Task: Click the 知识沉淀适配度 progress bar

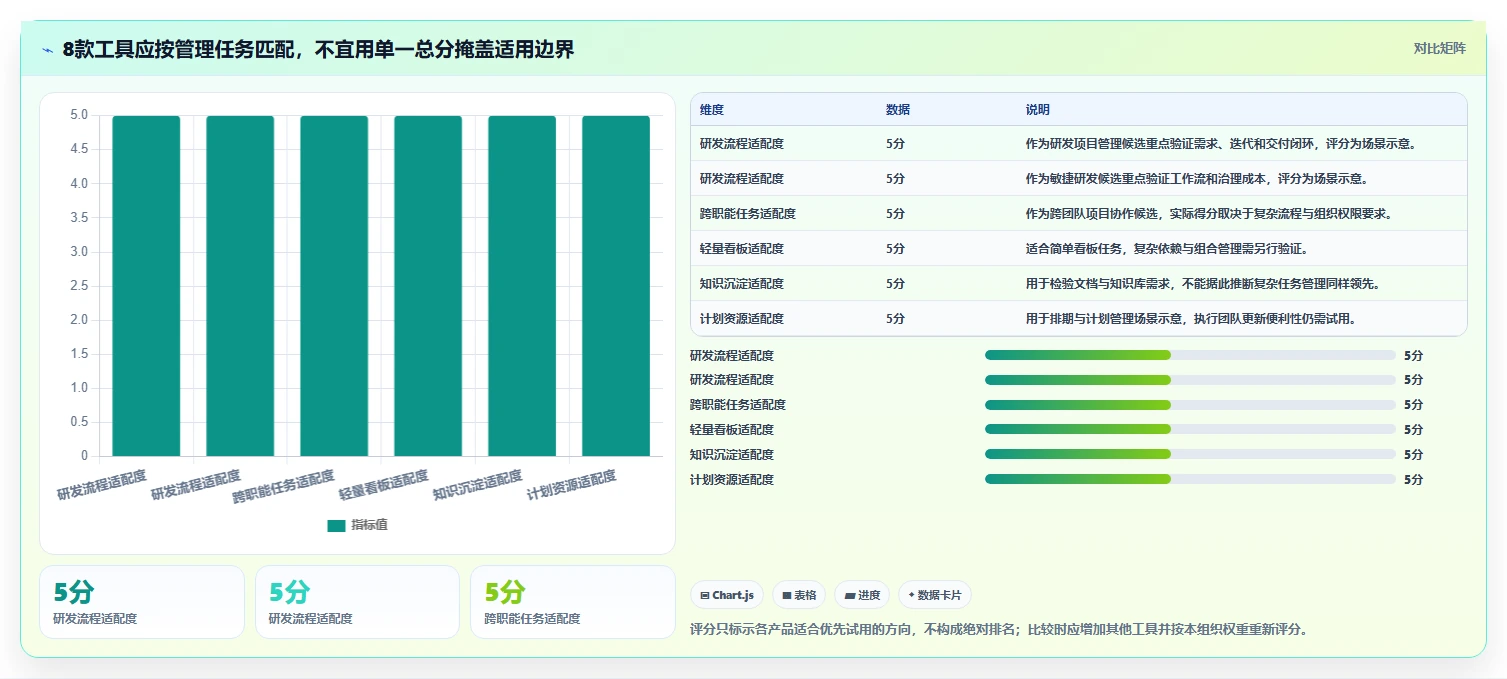Action: click(1190, 455)
